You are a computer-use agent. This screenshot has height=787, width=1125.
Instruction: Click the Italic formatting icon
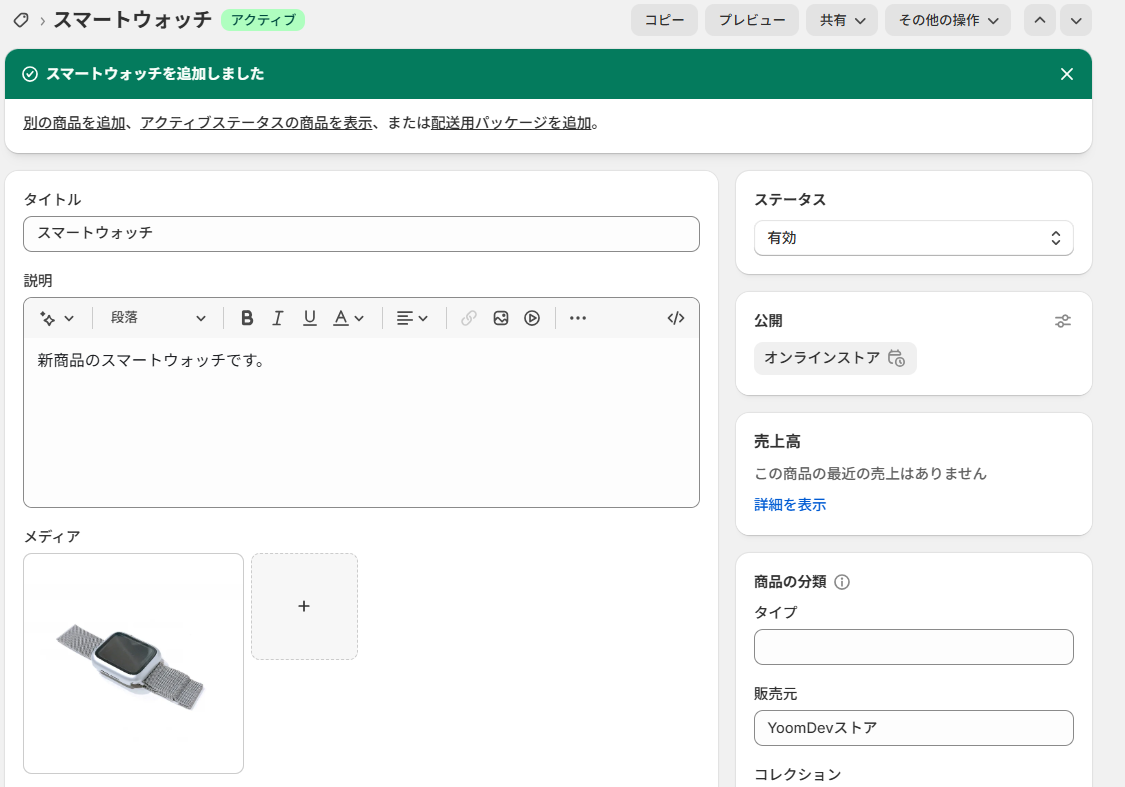tap(278, 318)
